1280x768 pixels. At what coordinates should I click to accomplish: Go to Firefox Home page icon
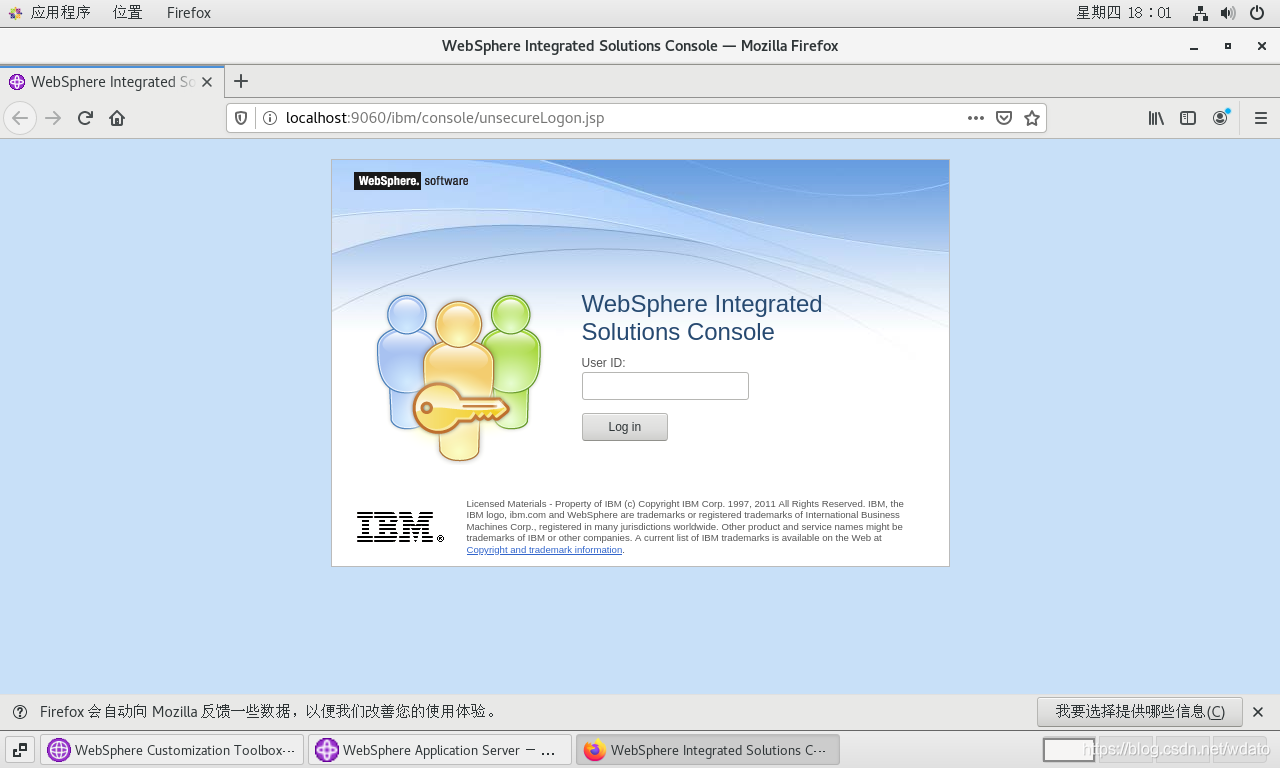[x=117, y=118]
